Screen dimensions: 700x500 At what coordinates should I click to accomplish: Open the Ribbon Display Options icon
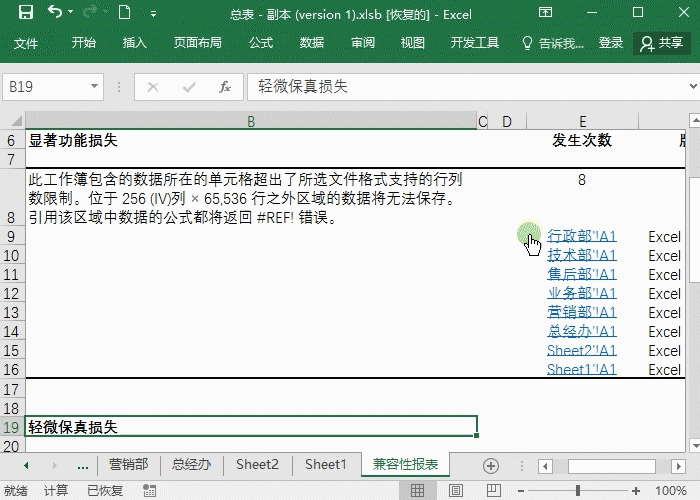545,12
